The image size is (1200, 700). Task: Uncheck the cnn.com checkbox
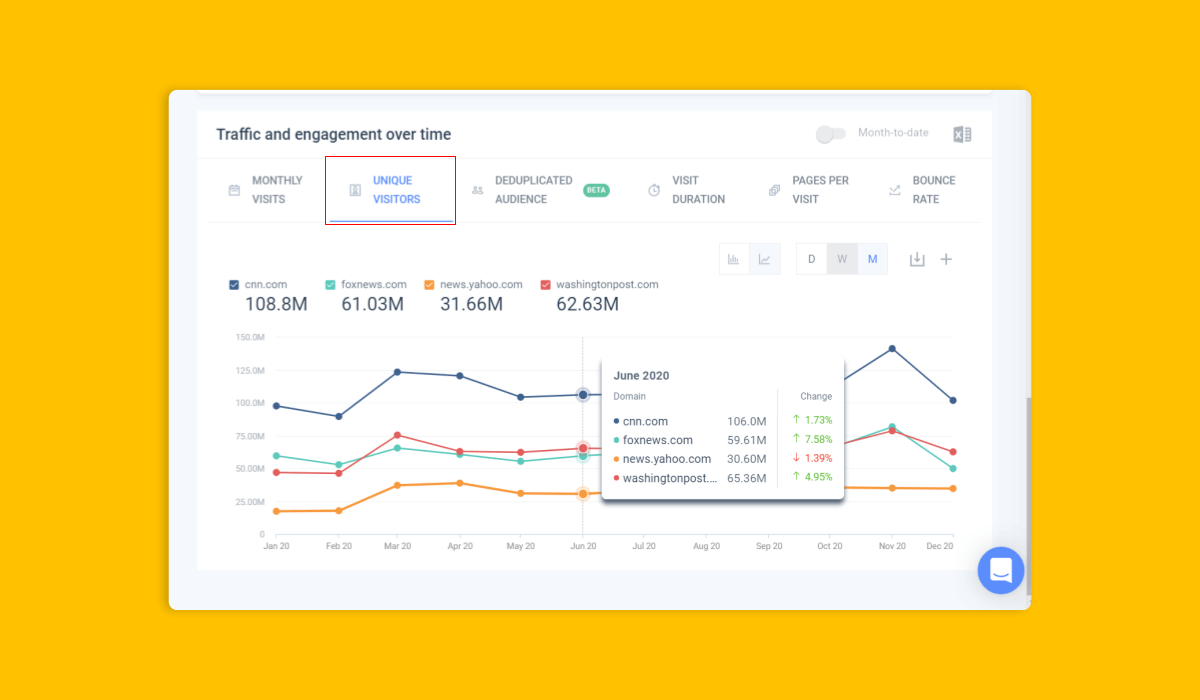pyautogui.click(x=234, y=285)
